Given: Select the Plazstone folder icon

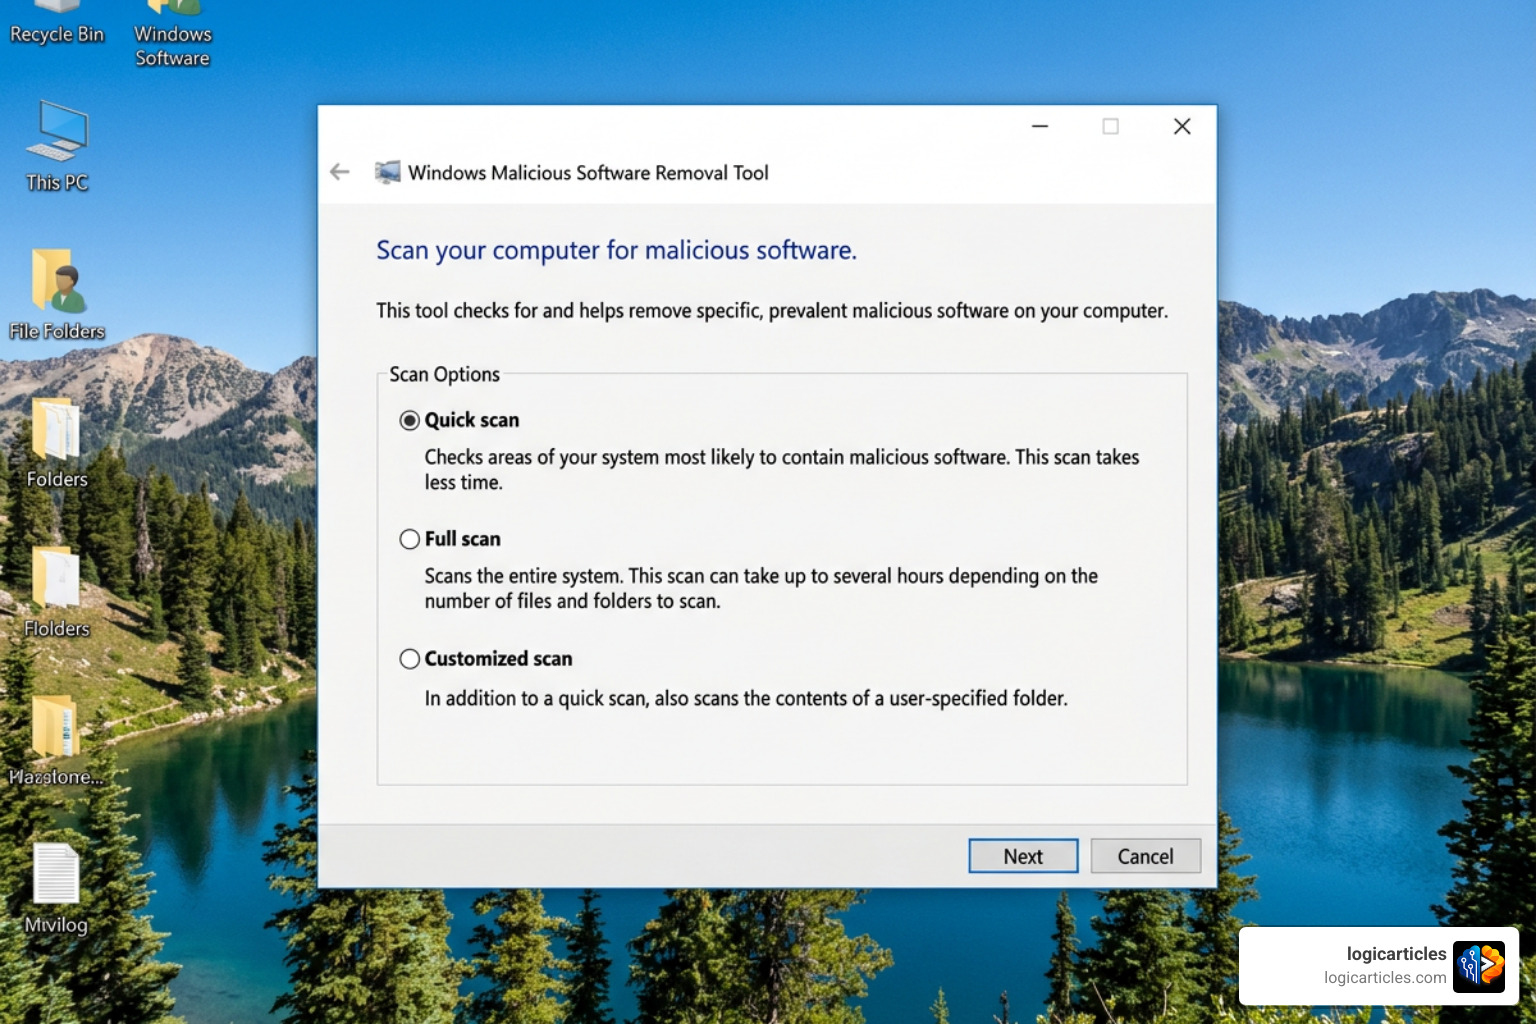Looking at the screenshot, I should coord(57,741).
